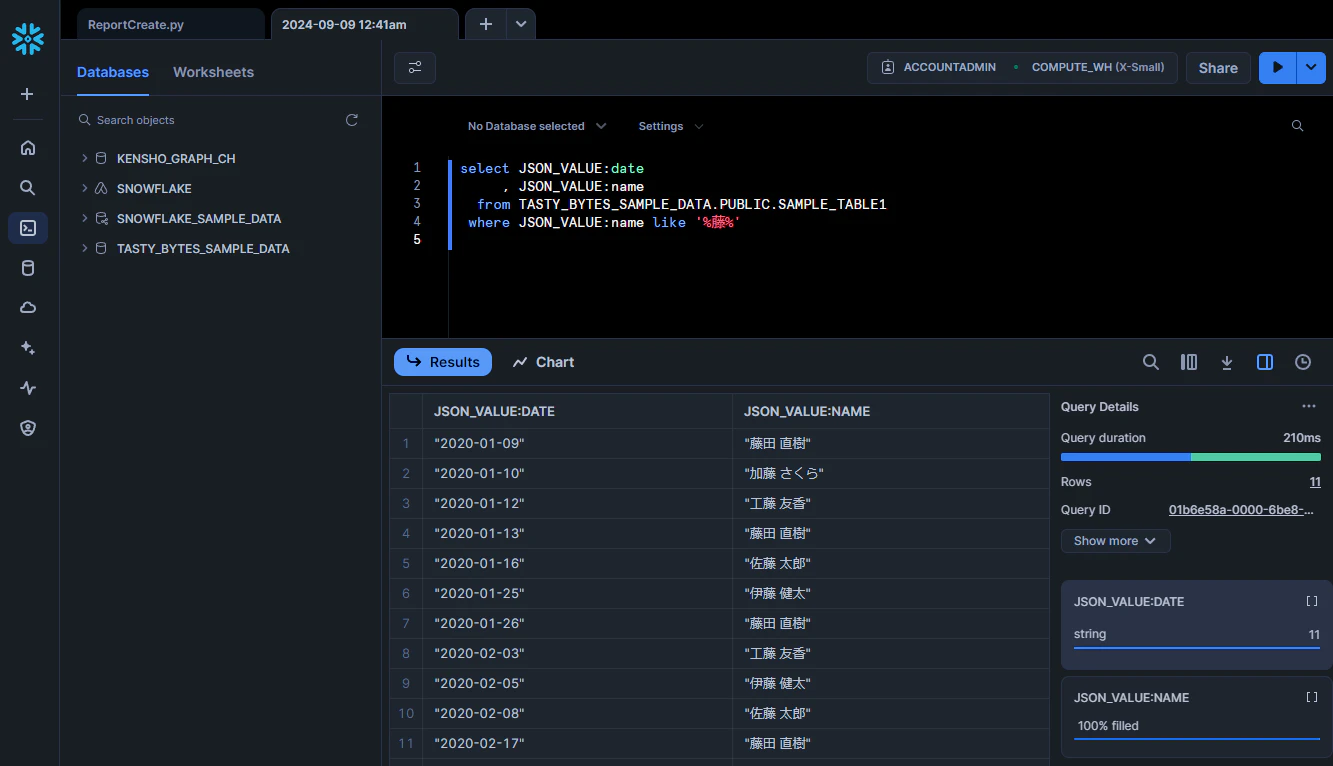Run the query with play button
The image size is (1333, 766).
point(1277,68)
